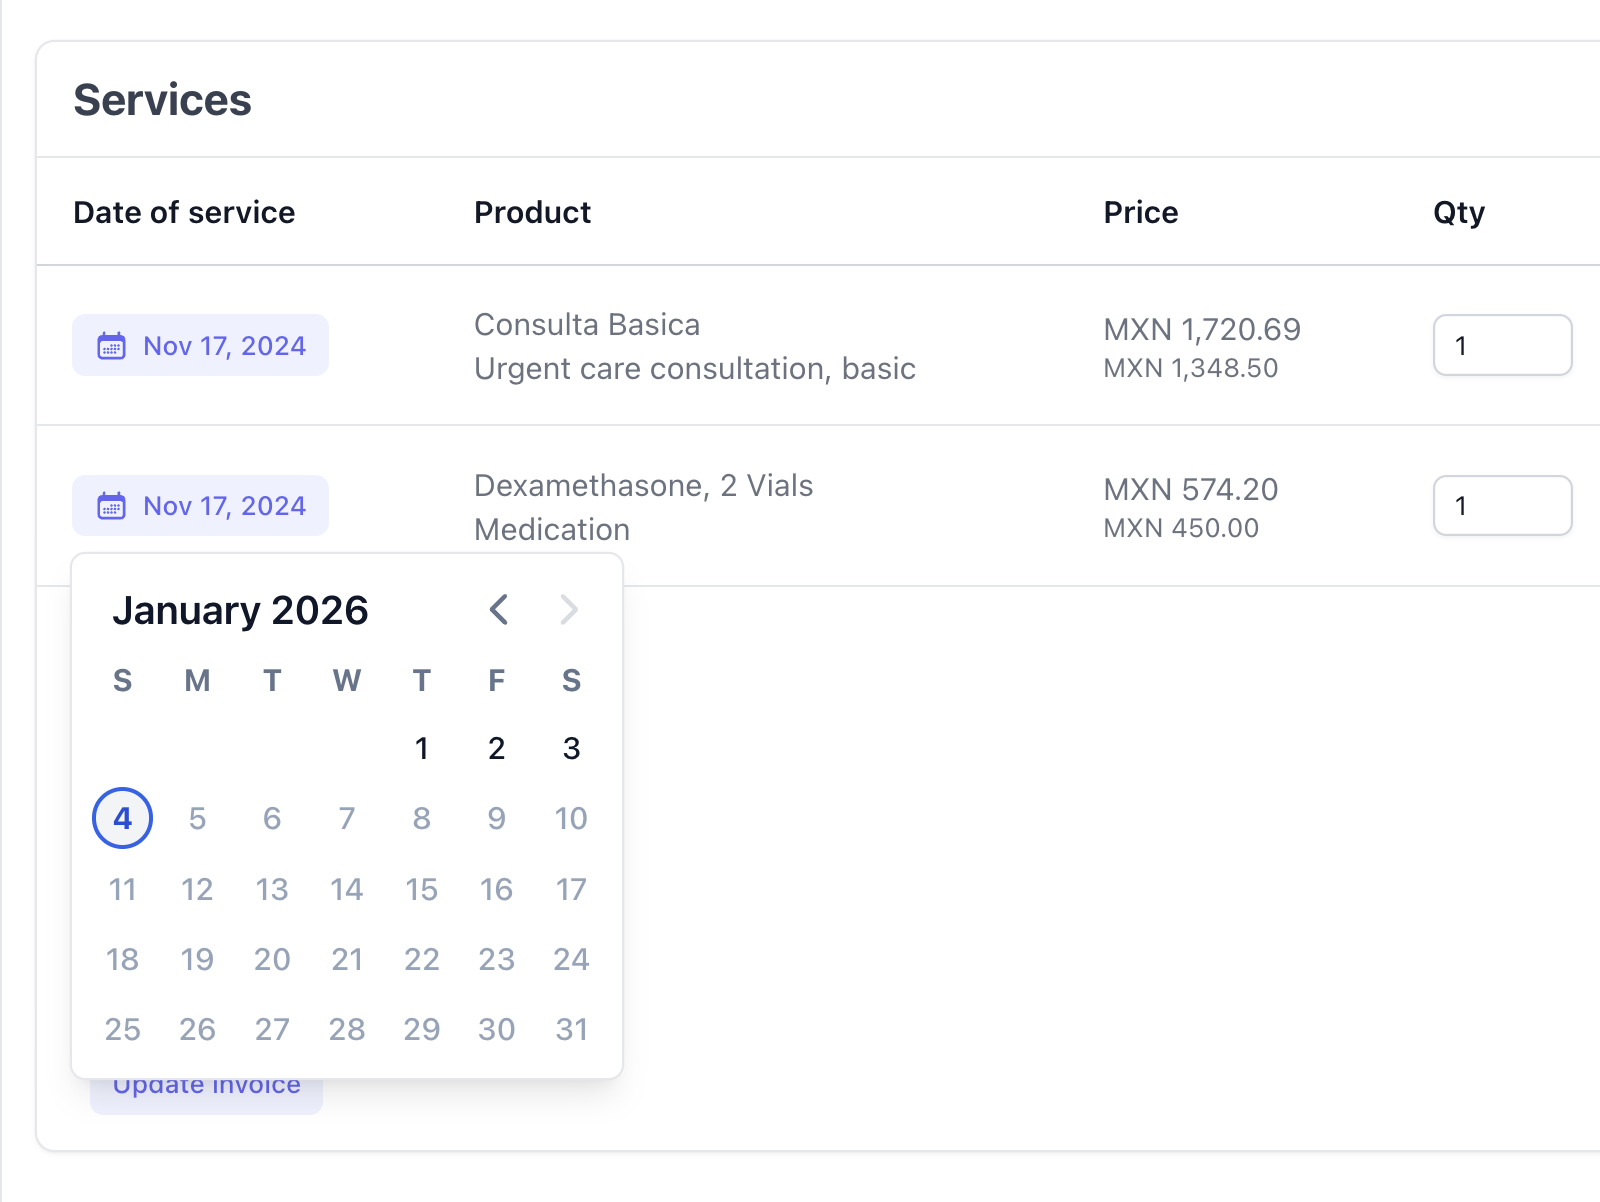The image size is (1600, 1202).
Task: Select January 15 in the calendar
Action: coord(421,889)
